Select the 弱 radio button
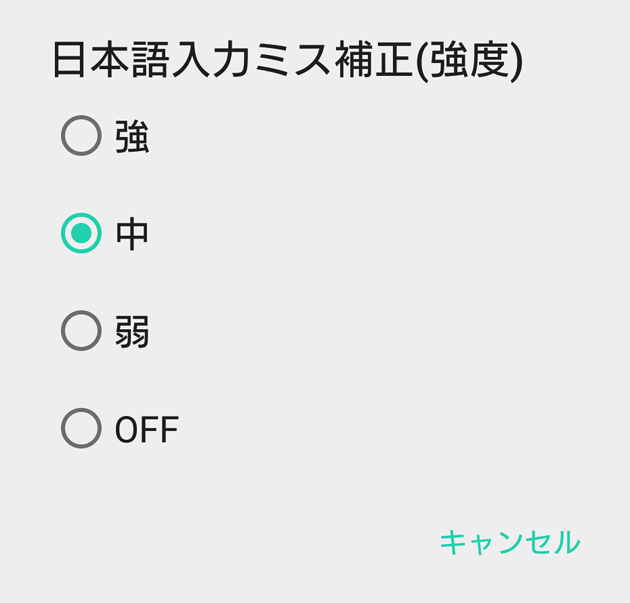This screenshot has width=630, height=603. coord(81,331)
